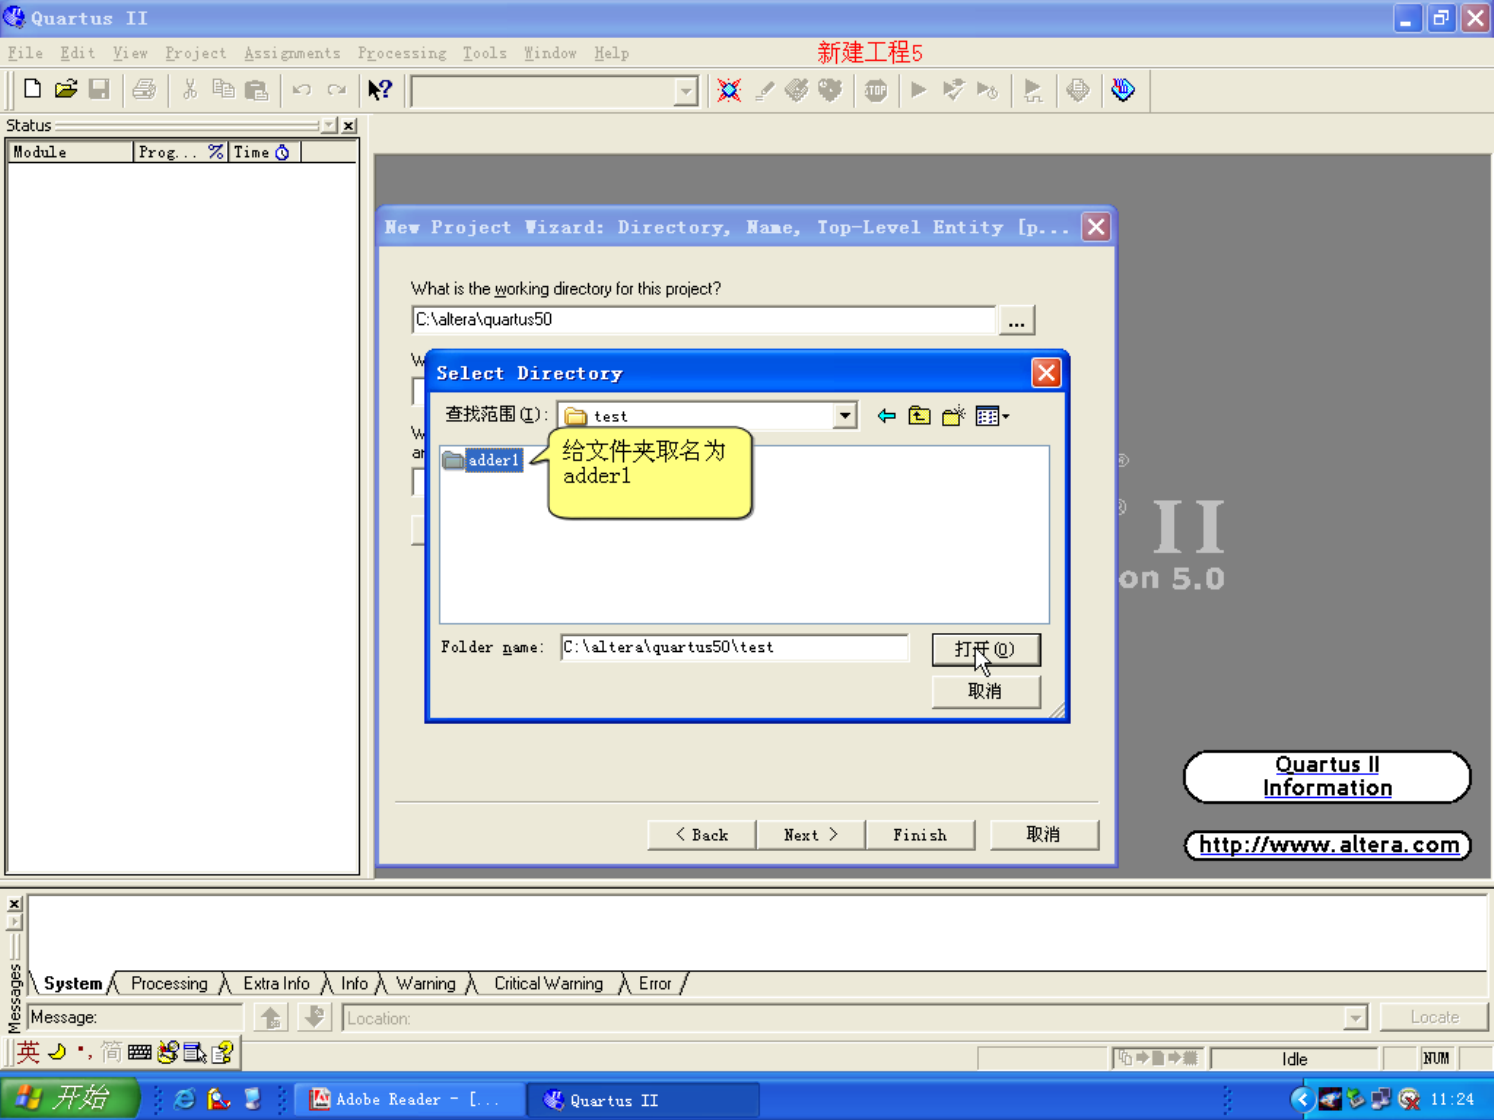Open the Edit menu

[x=77, y=53]
